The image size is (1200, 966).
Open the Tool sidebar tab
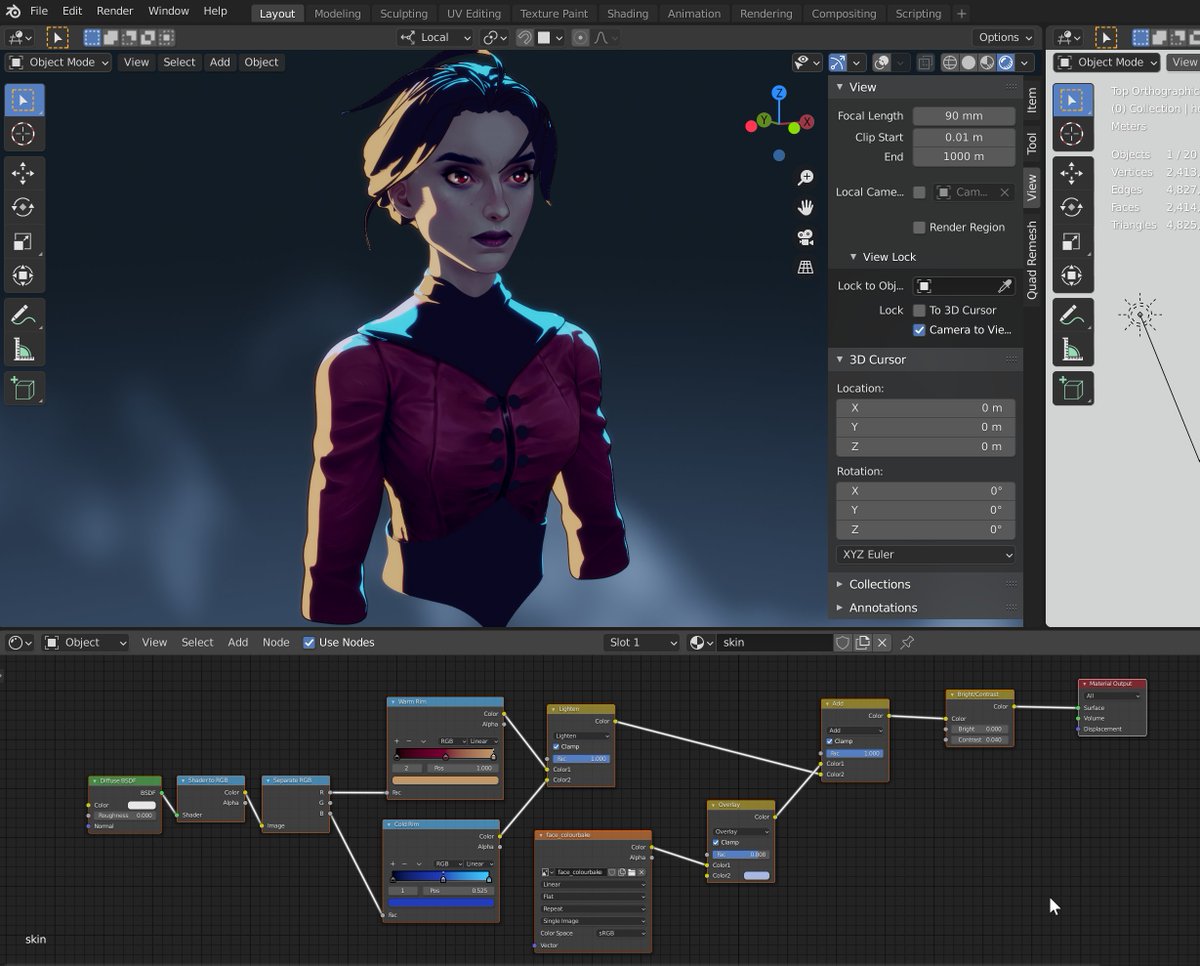(x=1032, y=143)
